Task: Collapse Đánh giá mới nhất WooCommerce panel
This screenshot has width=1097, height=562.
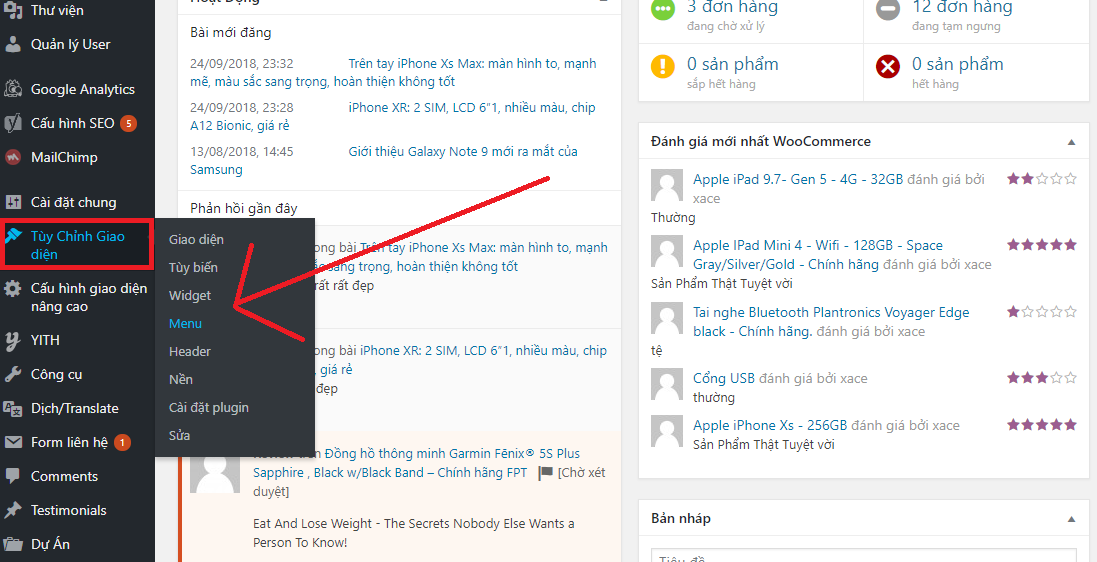Action: pyautogui.click(x=1071, y=142)
